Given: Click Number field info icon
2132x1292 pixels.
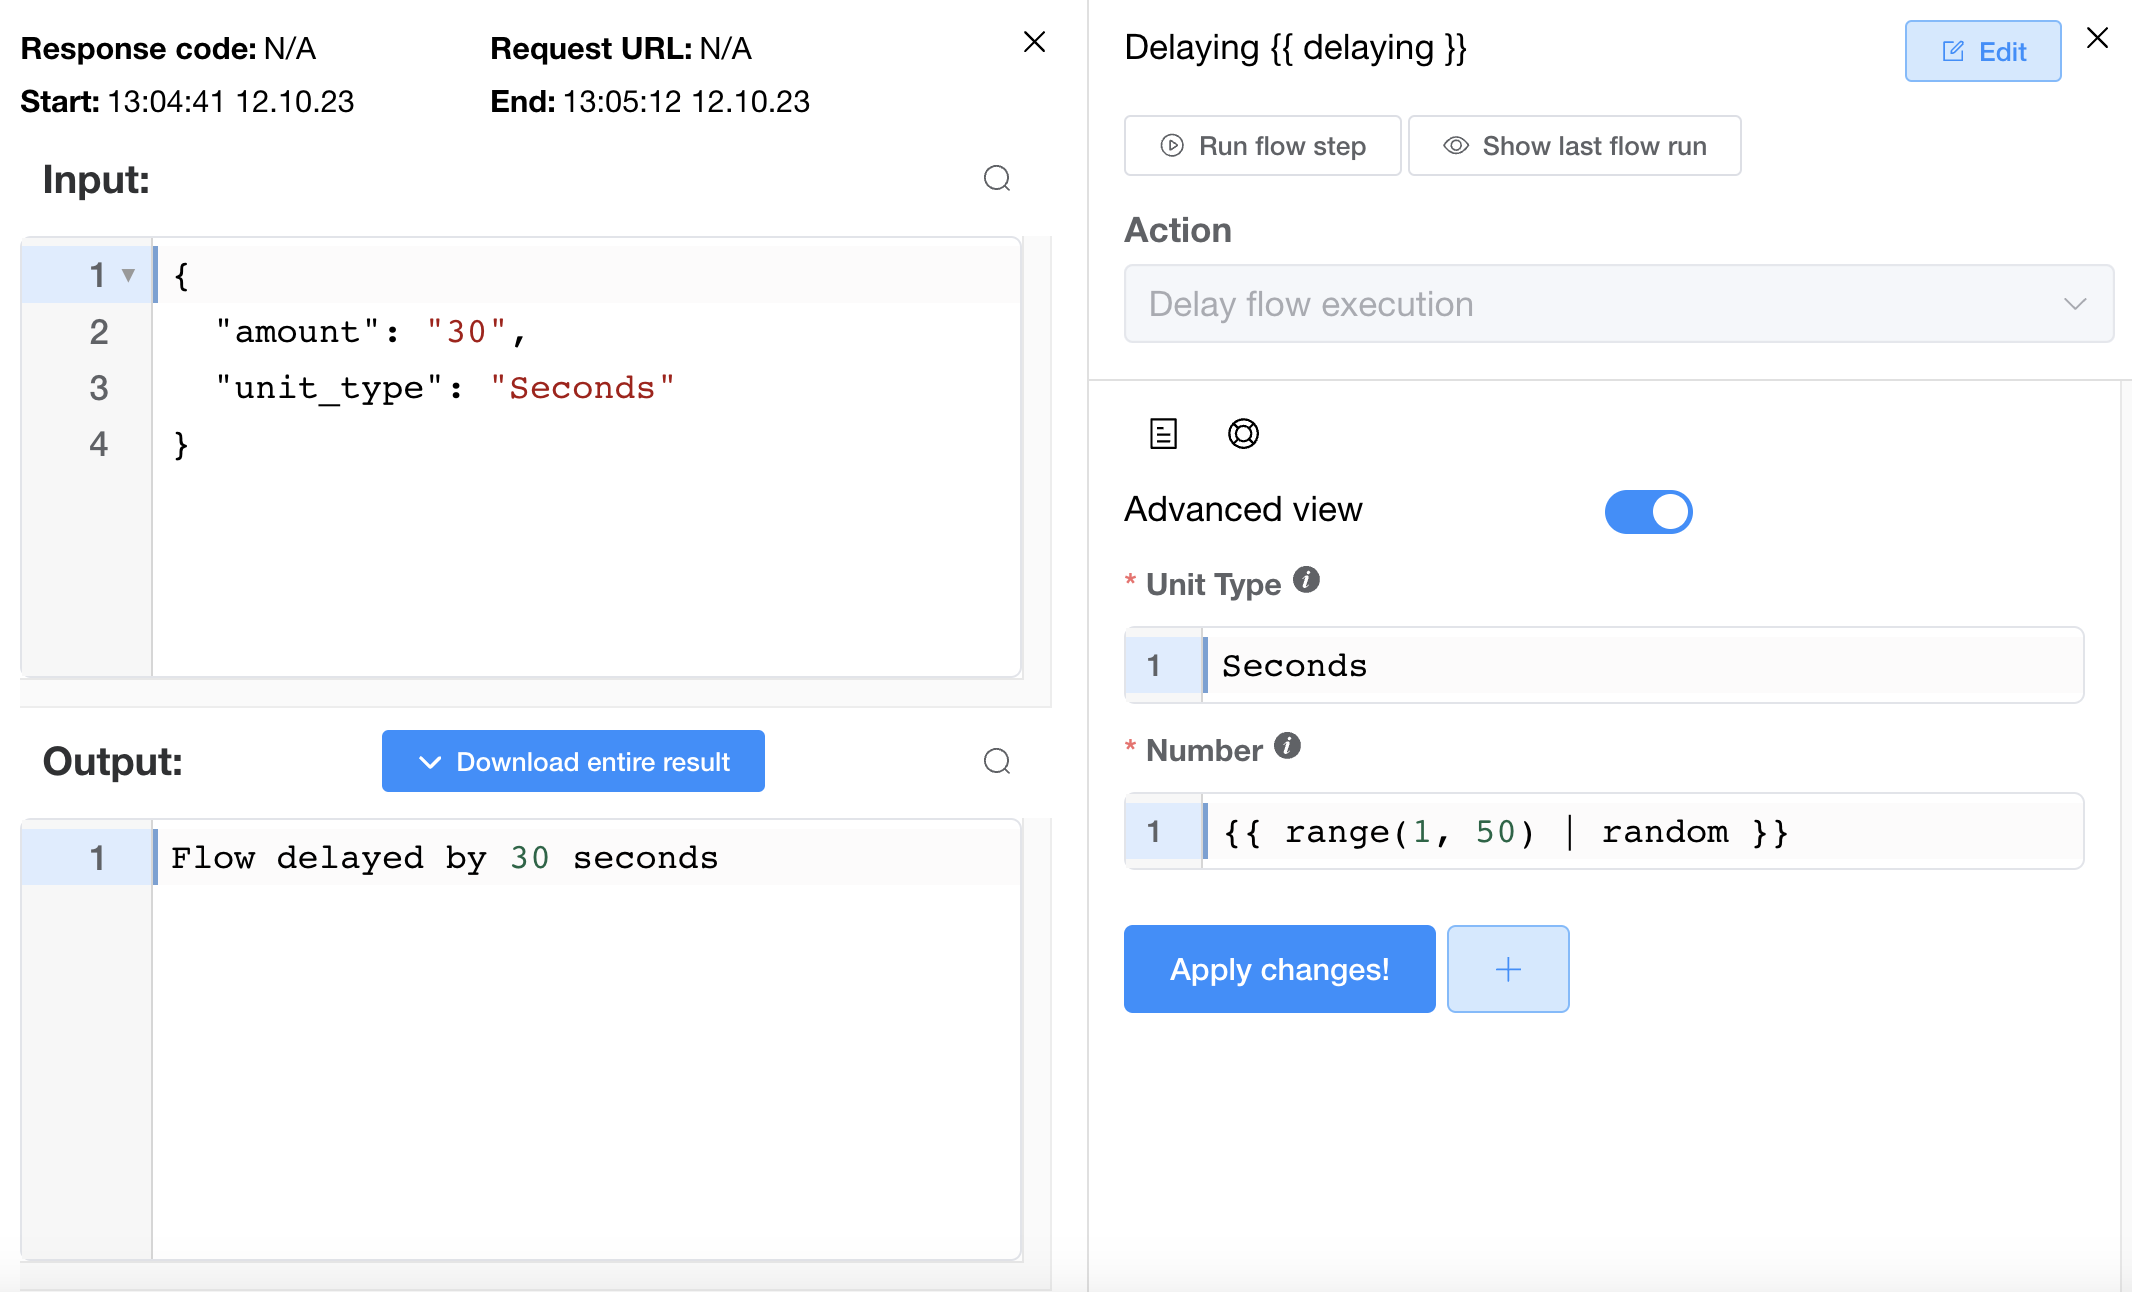Looking at the screenshot, I should [x=1287, y=746].
